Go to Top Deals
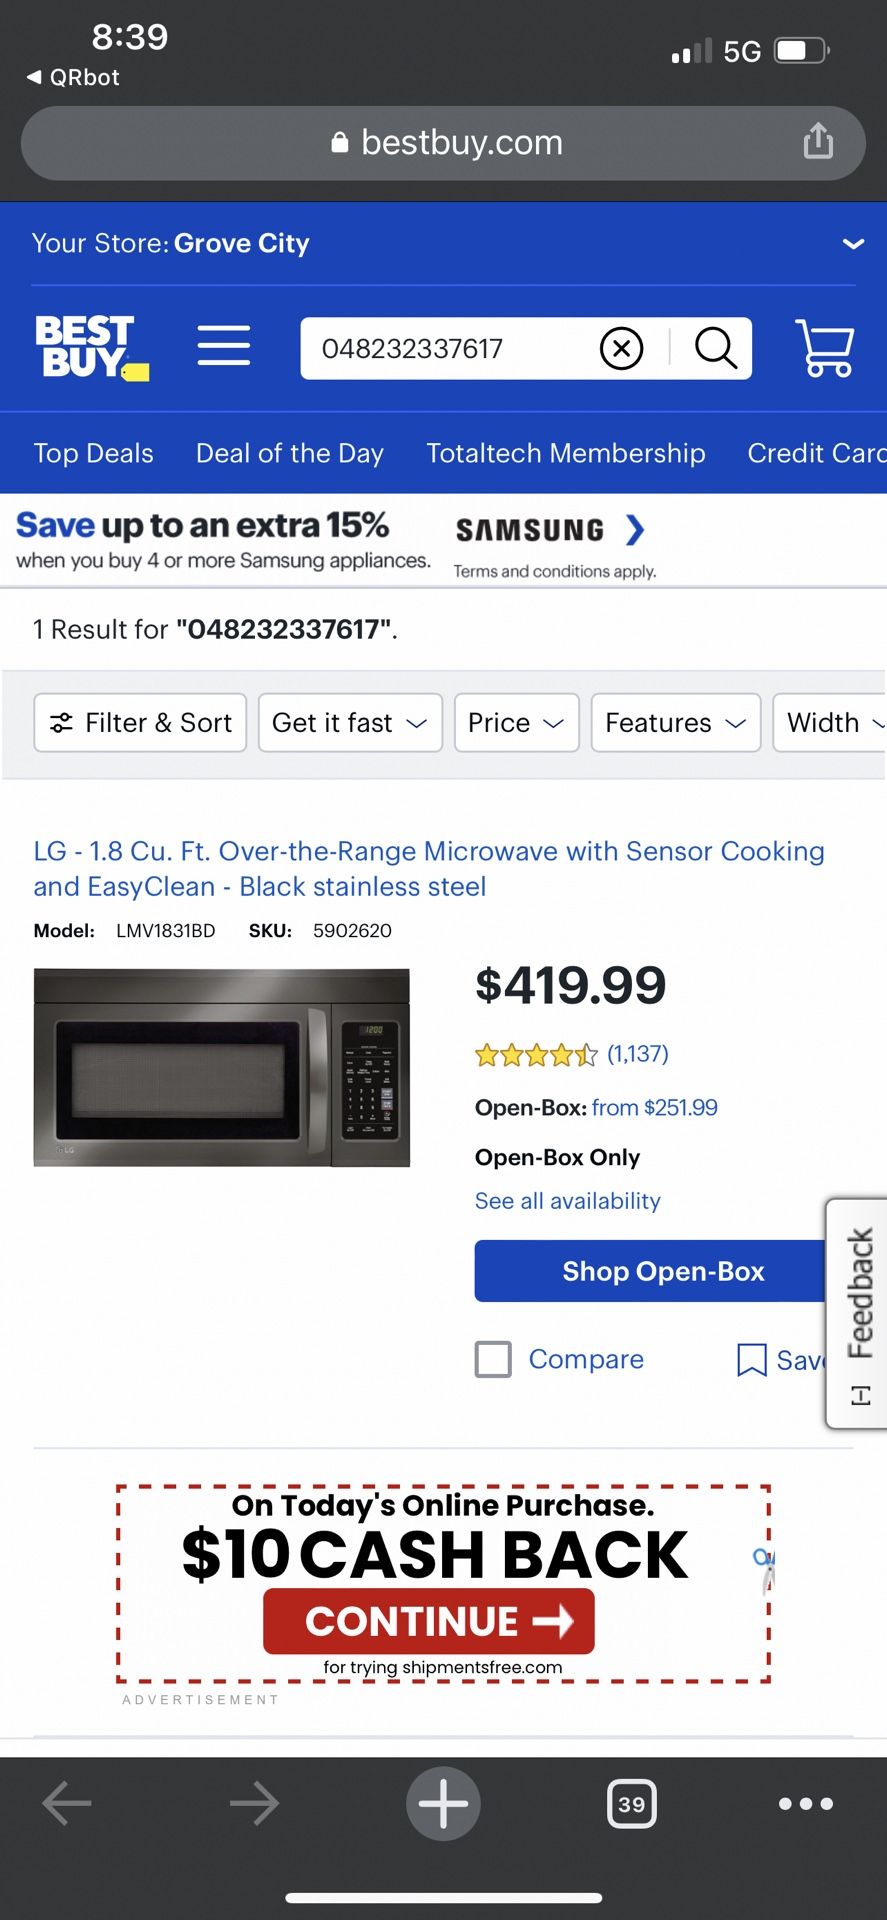The width and height of the screenshot is (887, 1920). [x=94, y=453]
